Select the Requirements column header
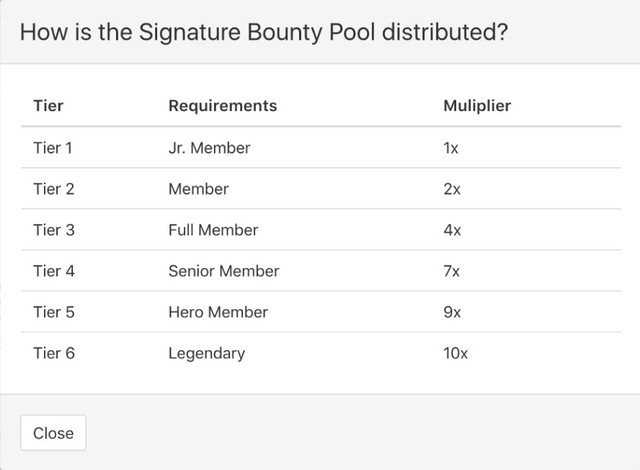640x470 pixels. click(x=223, y=106)
